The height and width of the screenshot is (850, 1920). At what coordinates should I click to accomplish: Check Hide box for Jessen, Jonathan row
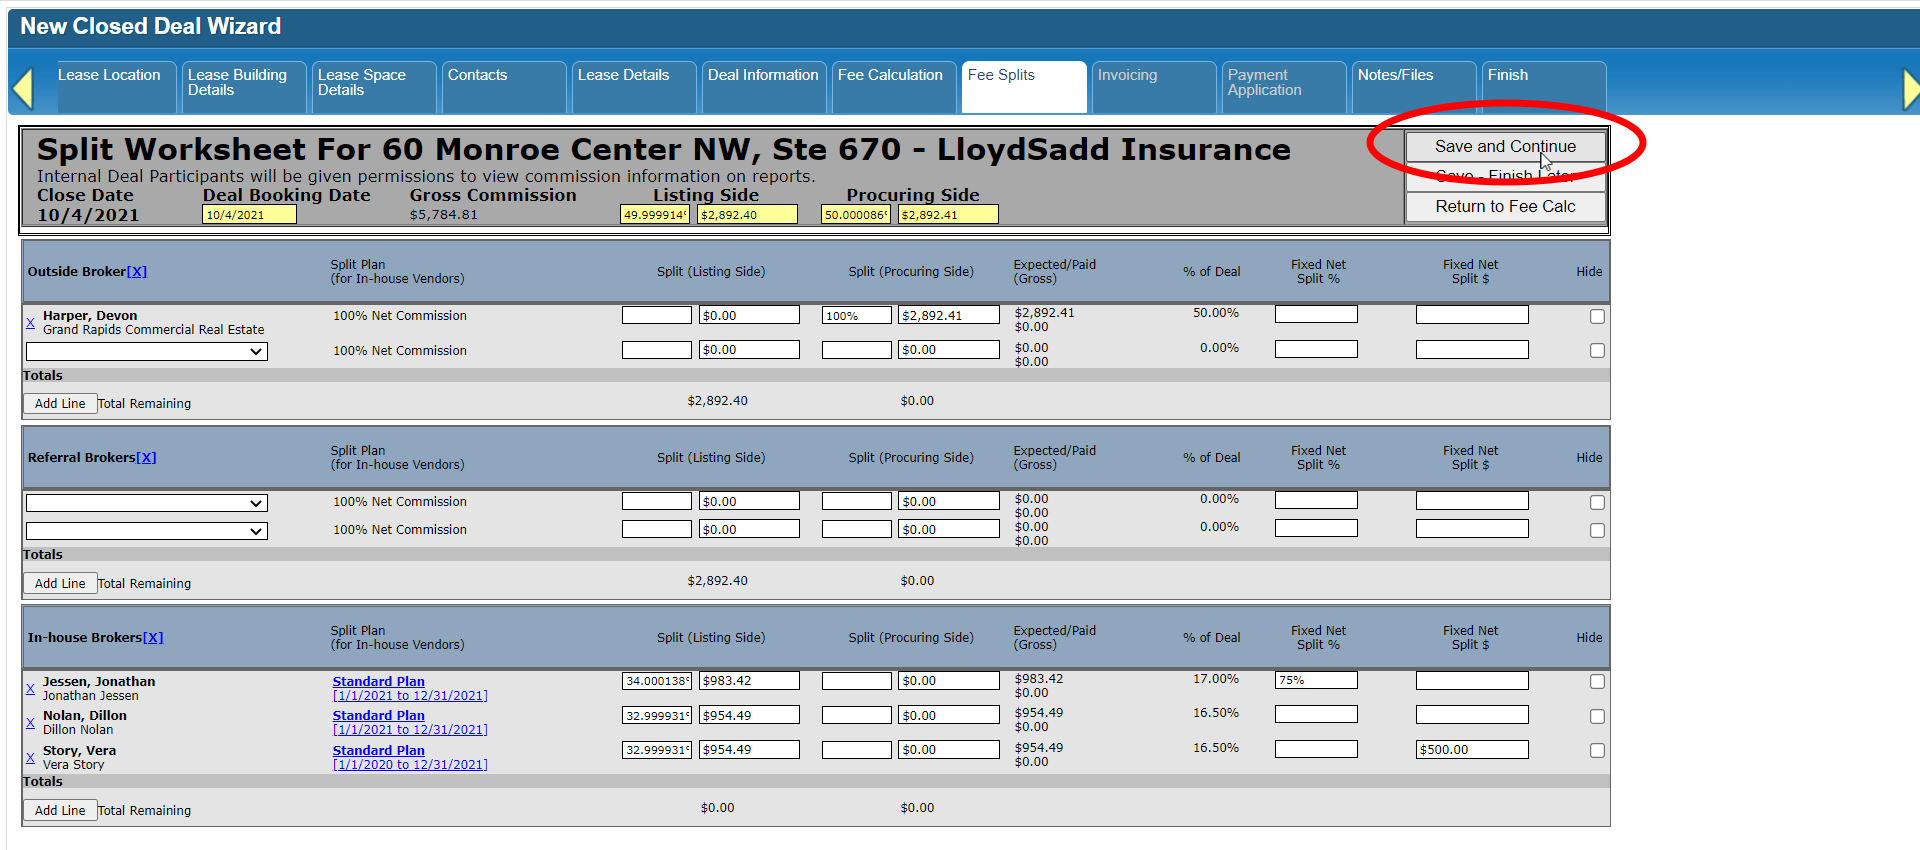click(x=1597, y=681)
